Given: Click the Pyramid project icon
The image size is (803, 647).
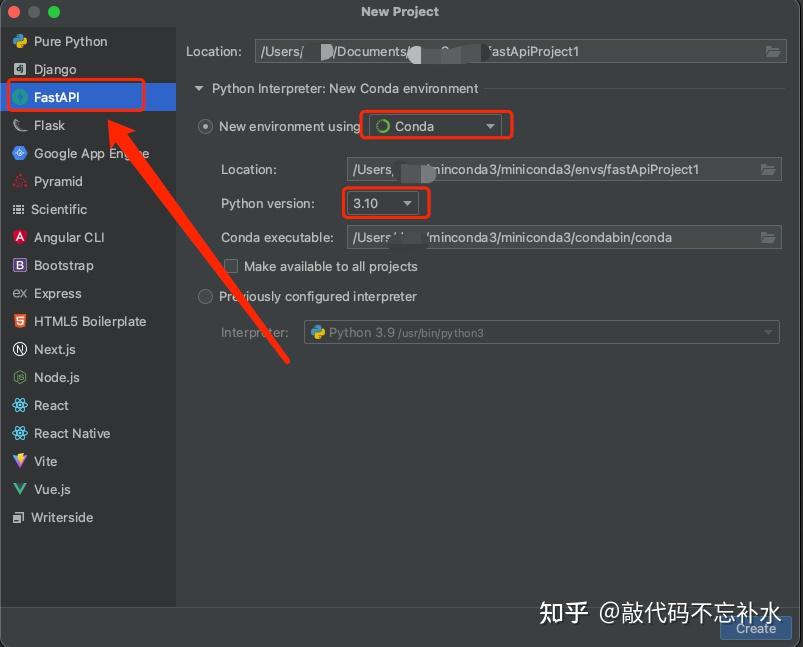Looking at the screenshot, I should [x=19, y=181].
